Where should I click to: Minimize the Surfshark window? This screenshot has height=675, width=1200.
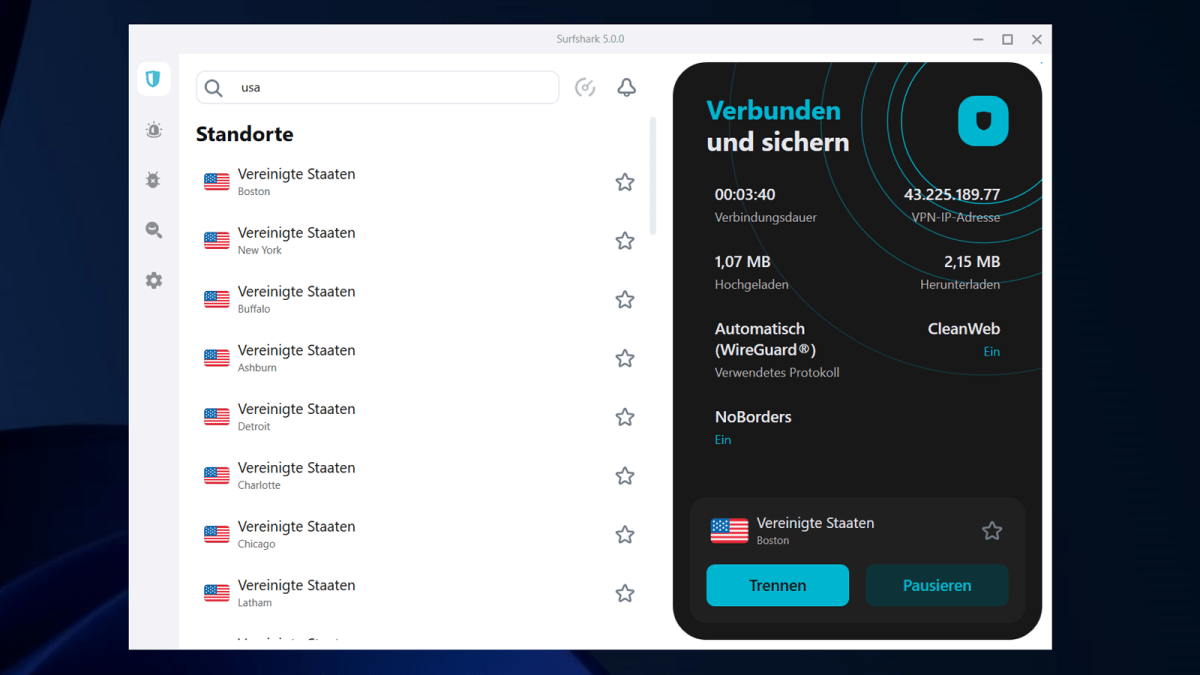click(x=978, y=39)
